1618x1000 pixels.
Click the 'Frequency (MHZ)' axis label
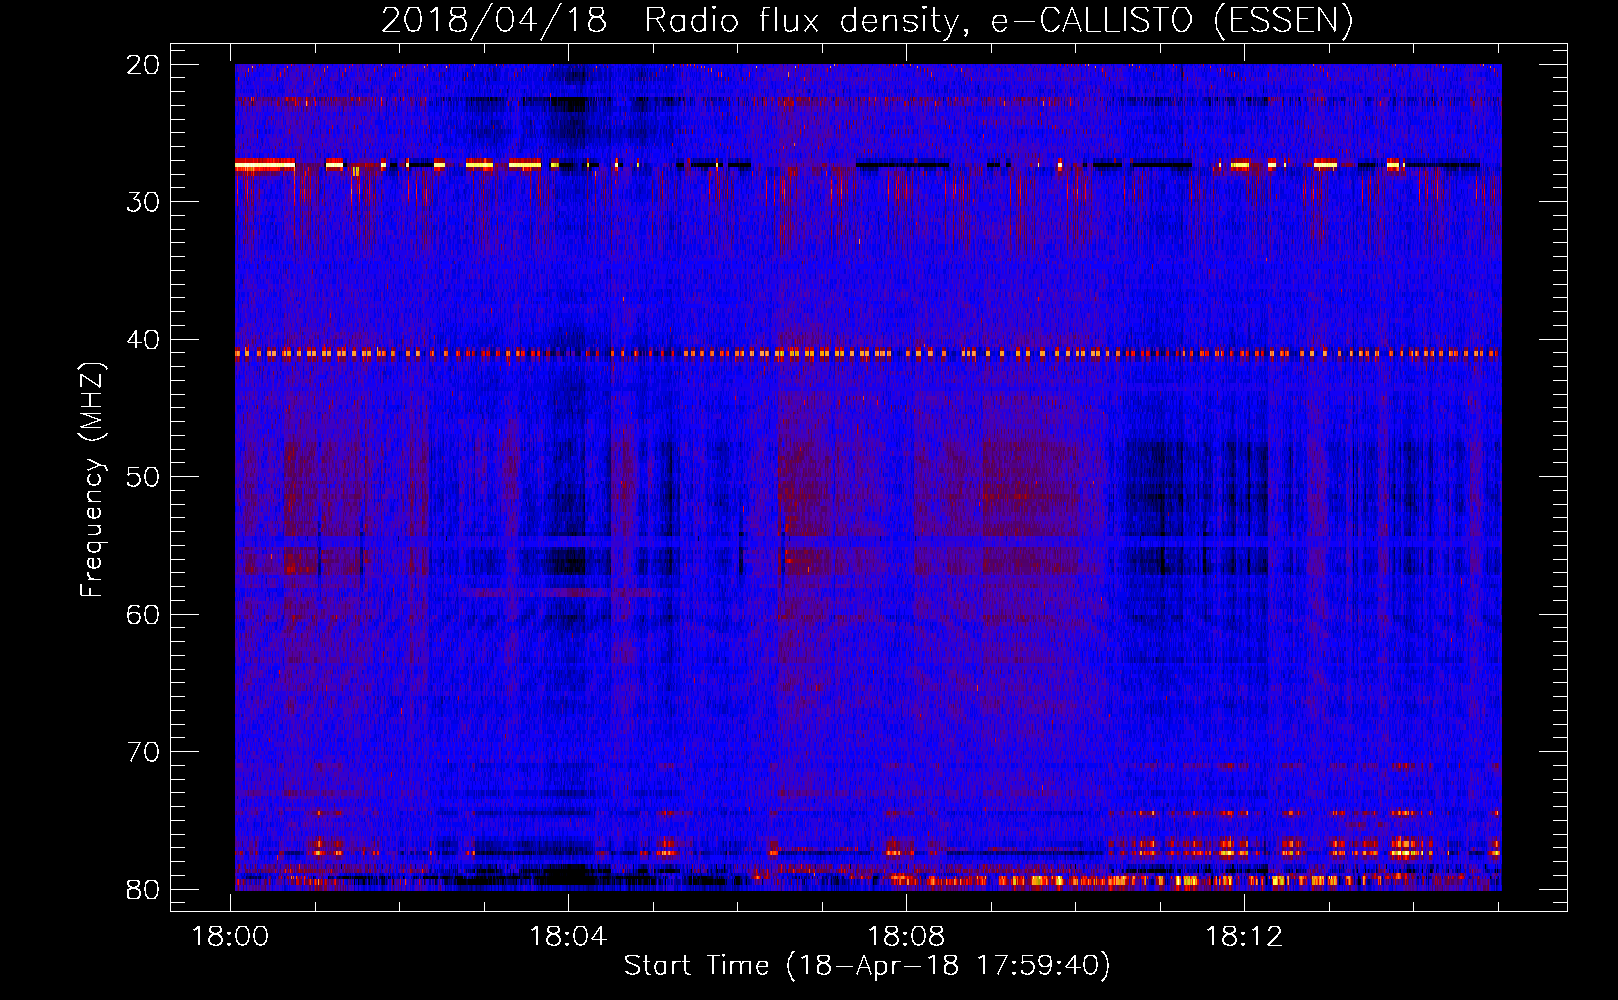pos(92,480)
